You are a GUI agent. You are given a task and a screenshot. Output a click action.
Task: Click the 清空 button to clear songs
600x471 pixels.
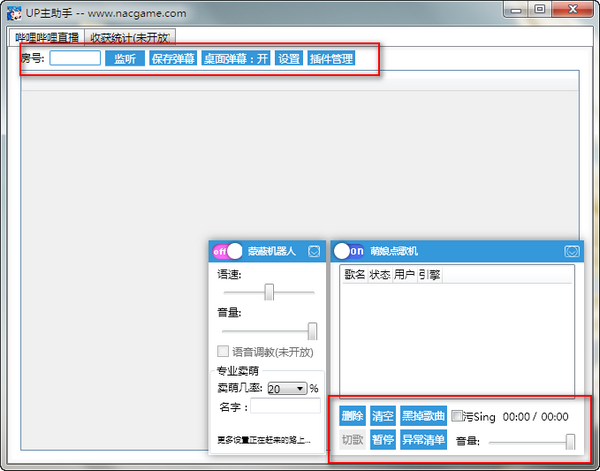(x=383, y=416)
